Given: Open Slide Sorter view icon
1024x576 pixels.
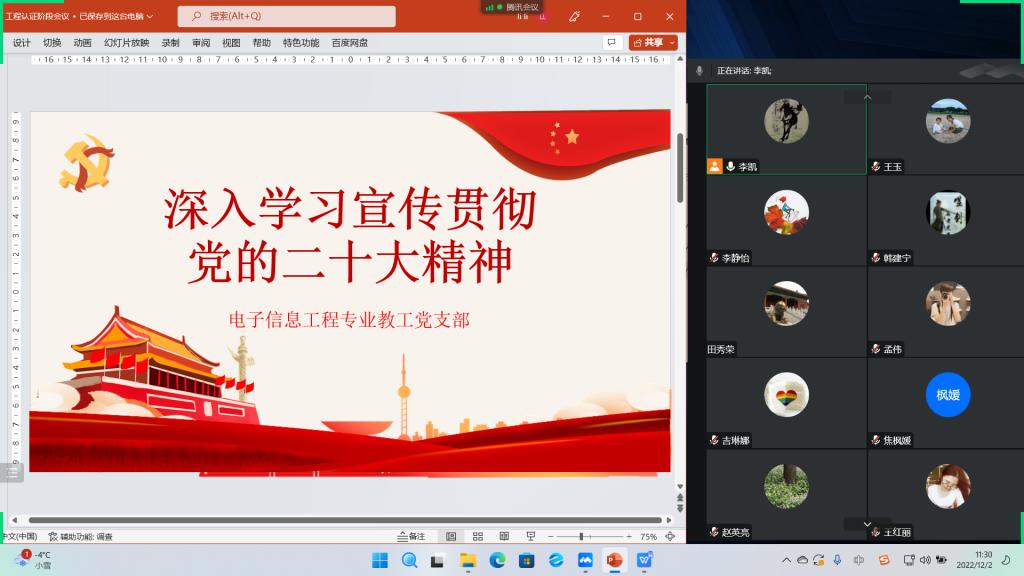Looking at the screenshot, I should (478, 537).
